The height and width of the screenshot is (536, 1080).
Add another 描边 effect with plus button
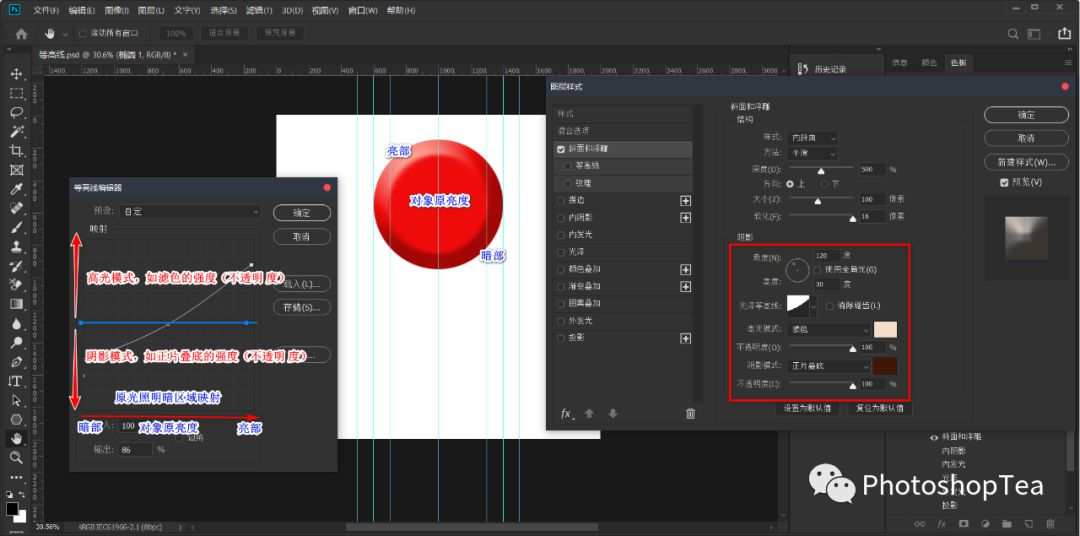click(x=685, y=200)
